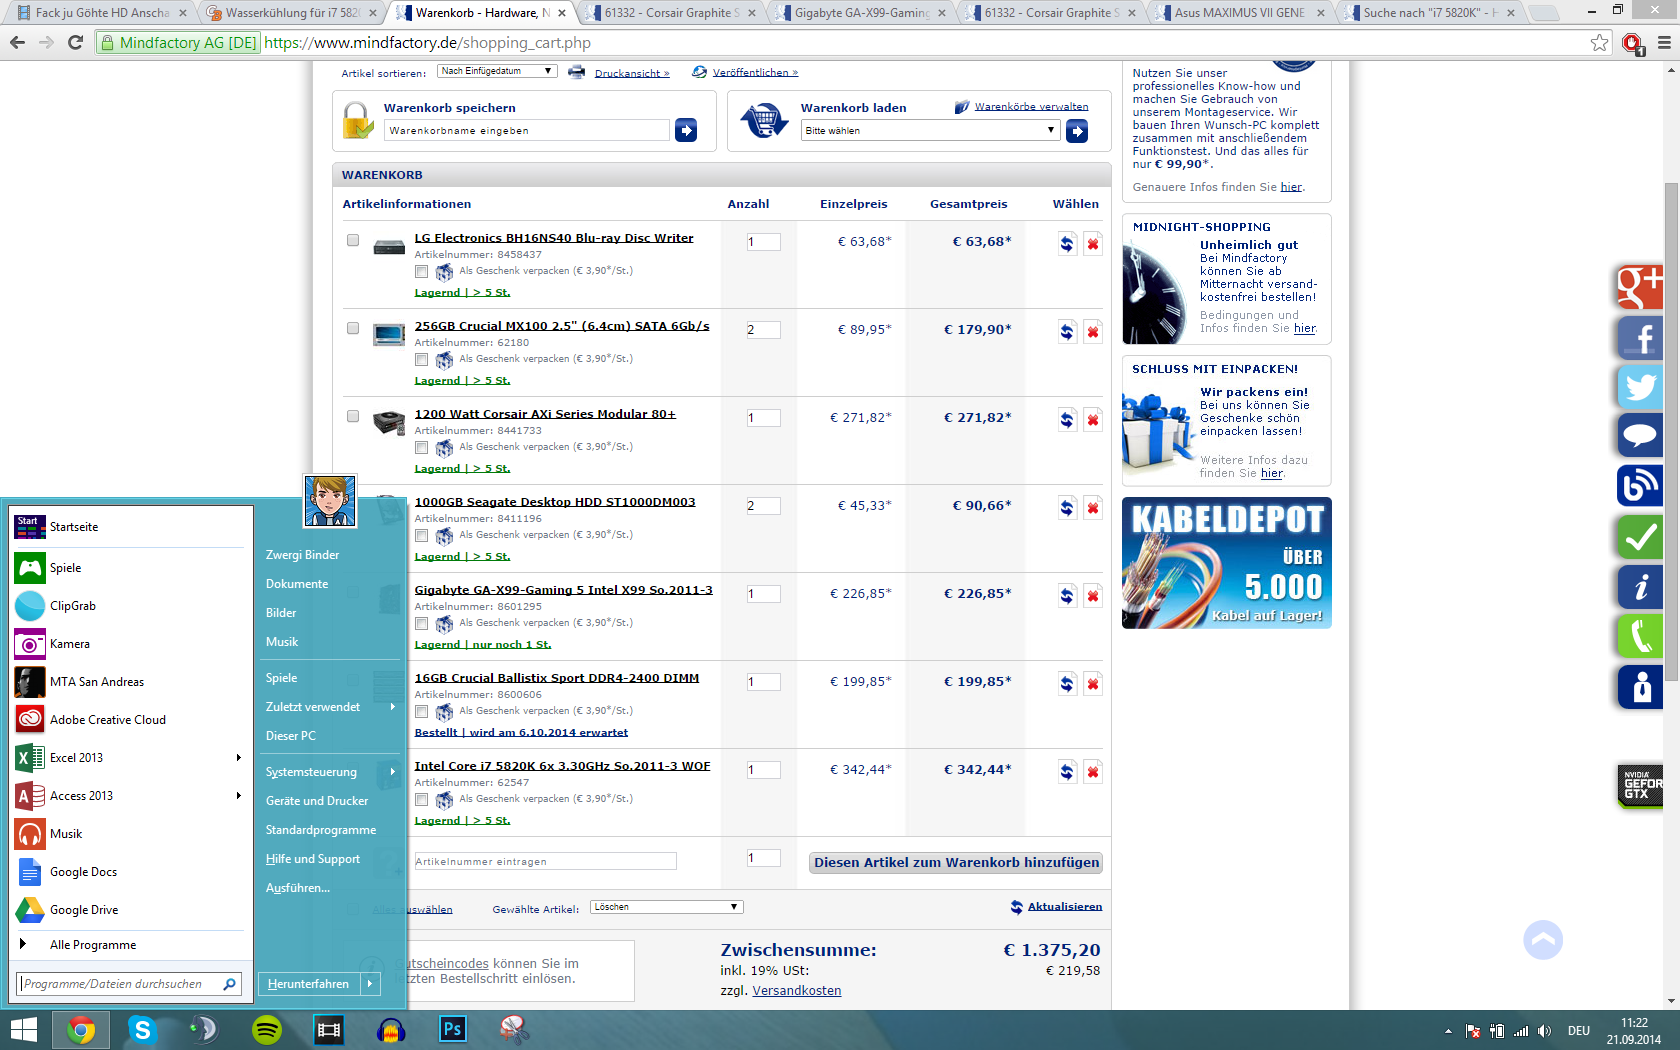
Task: Expand Excel 2013 submenu arrow
Action: pos(238,757)
